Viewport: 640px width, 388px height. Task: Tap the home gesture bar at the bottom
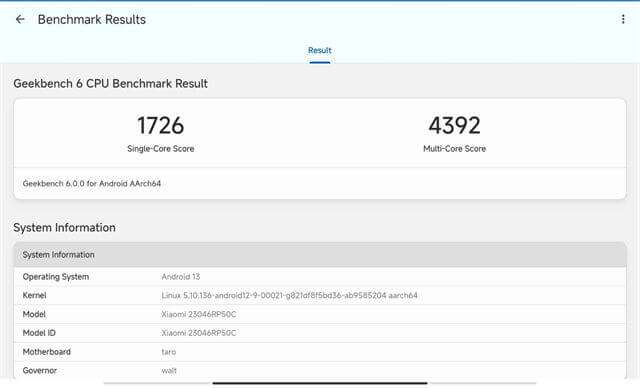(320, 383)
